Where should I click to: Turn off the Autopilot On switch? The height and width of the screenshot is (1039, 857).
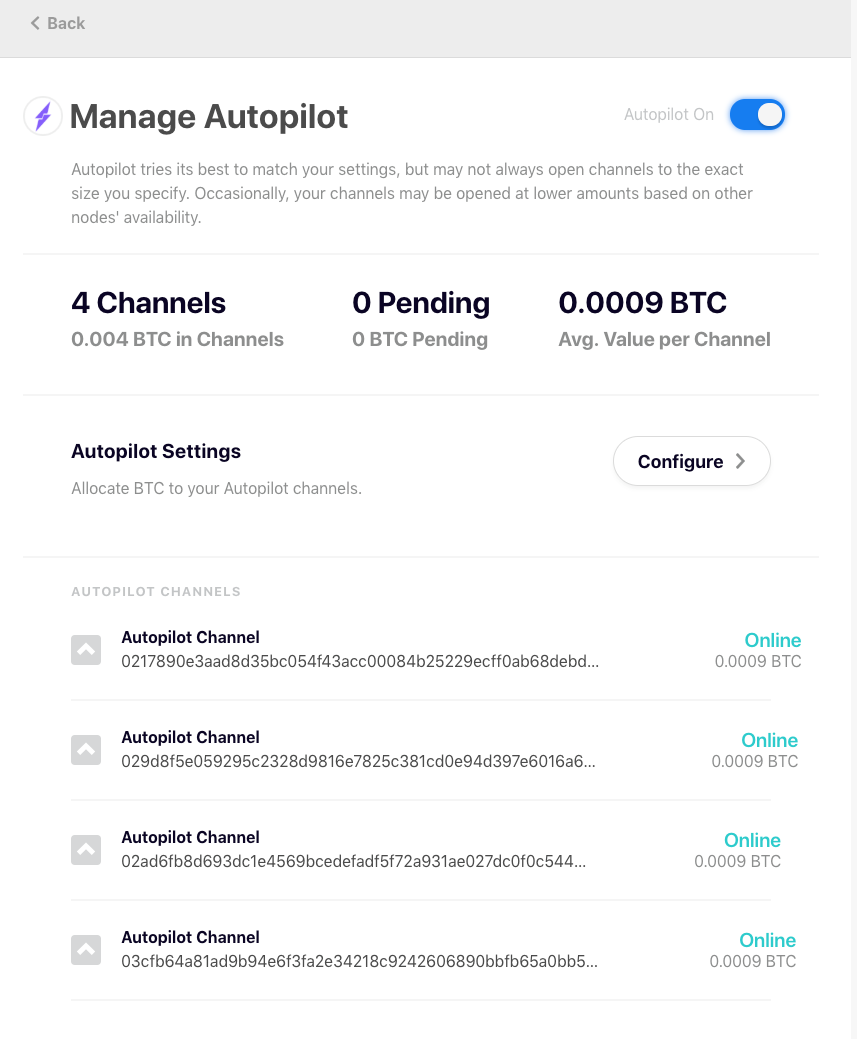click(x=757, y=115)
